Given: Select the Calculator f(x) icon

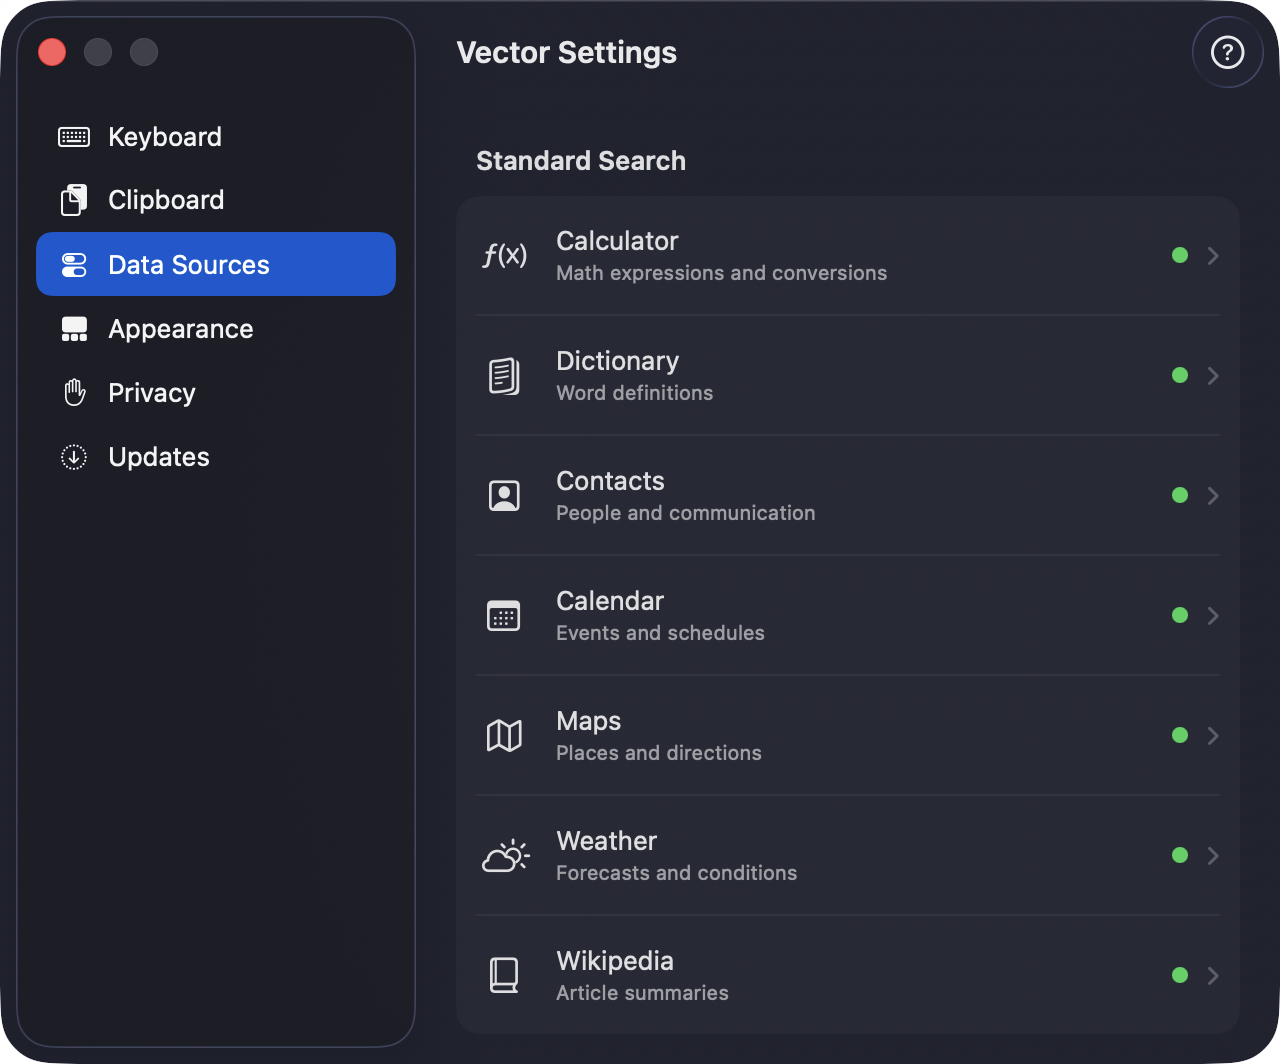Looking at the screenshot, I should coord(505,256).
